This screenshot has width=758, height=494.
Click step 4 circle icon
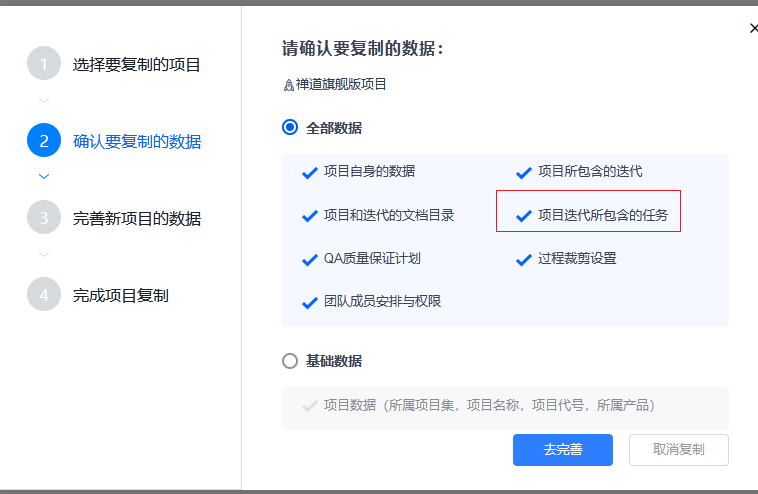44,295
